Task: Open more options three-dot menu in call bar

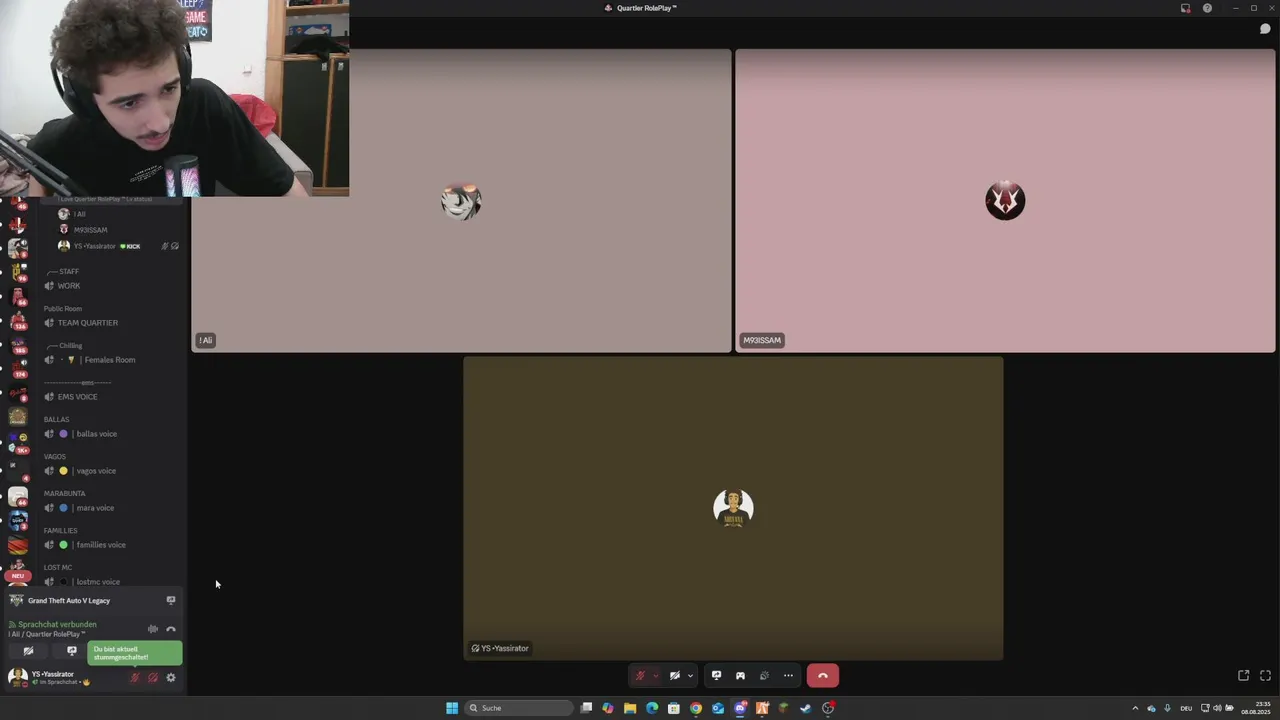Action: 788,676
